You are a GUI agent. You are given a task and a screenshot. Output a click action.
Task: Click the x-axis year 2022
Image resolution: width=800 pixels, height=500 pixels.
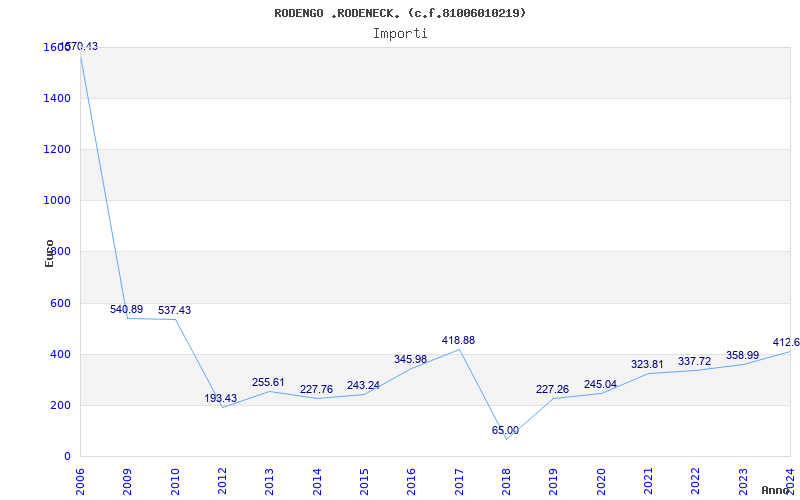point(696,482)
